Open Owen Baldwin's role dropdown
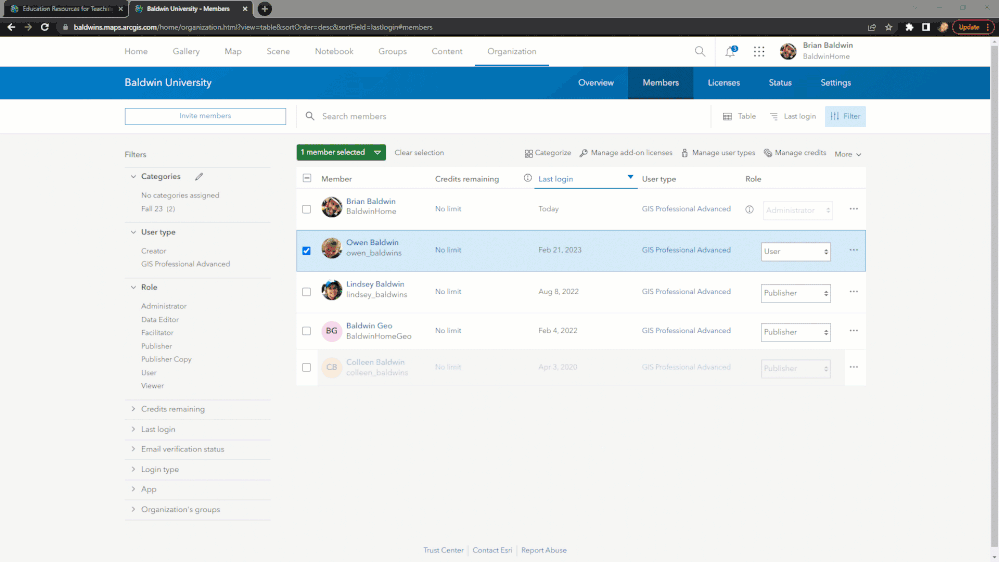Screen dimensions: 999x562 point(796,252)
